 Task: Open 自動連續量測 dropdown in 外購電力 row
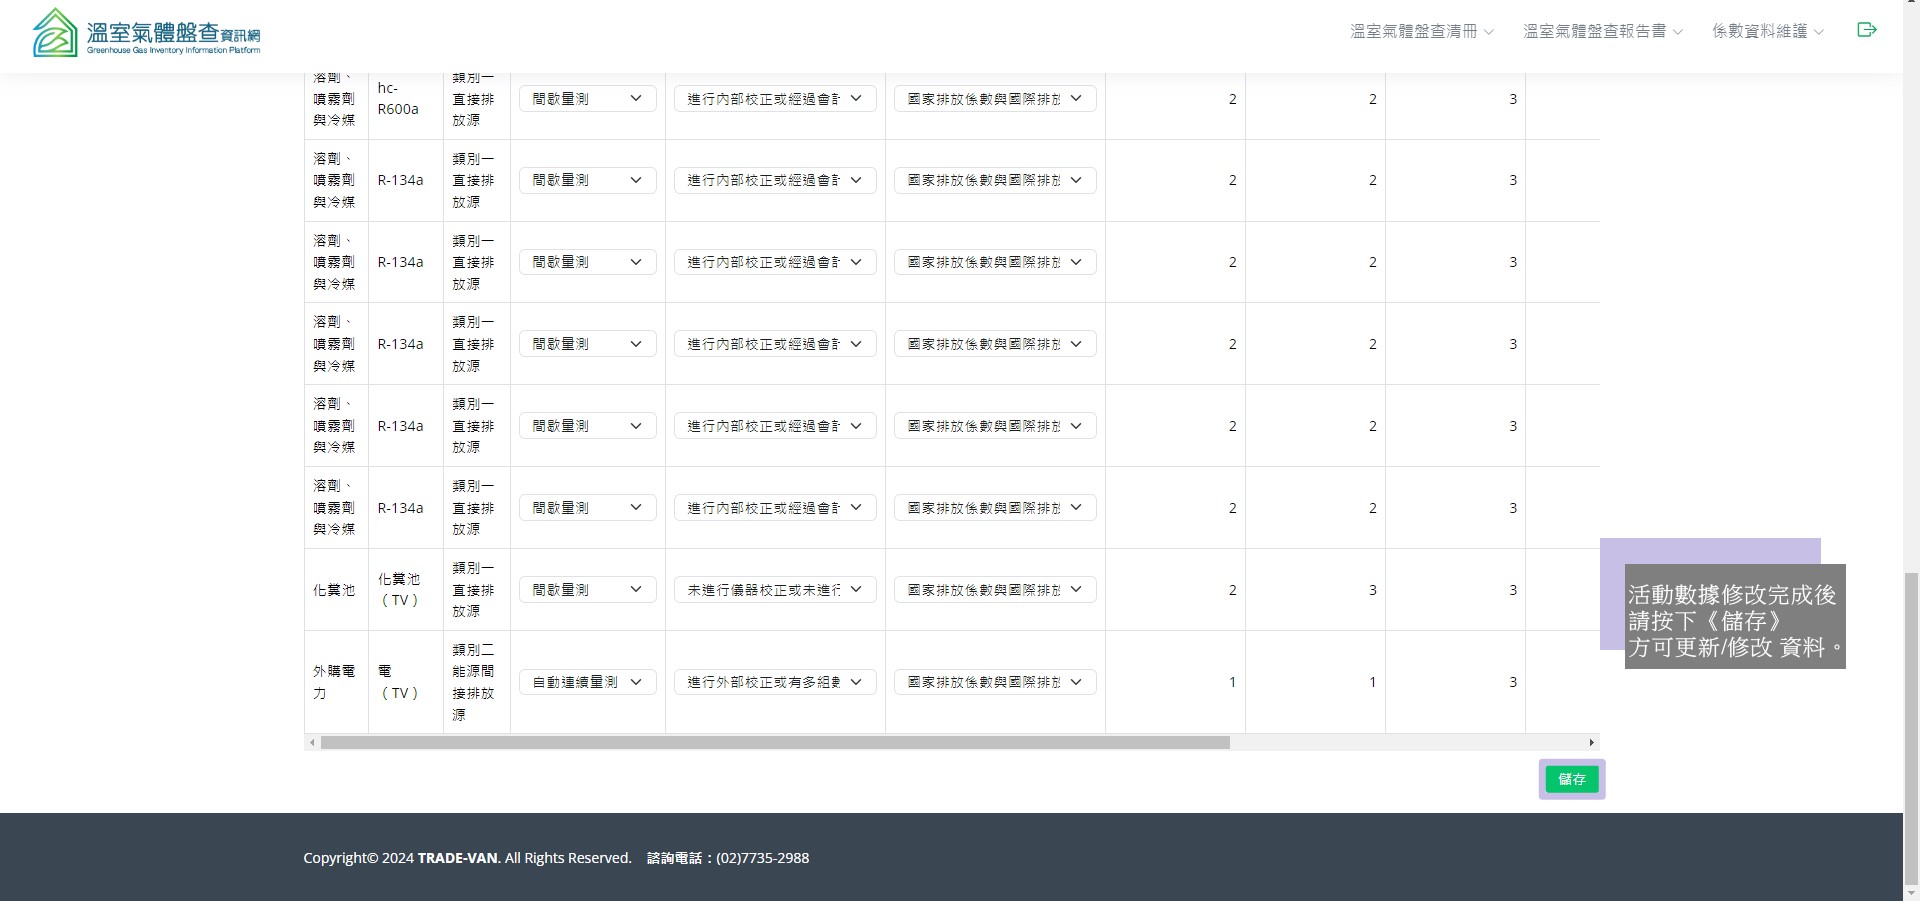click(x=587, y=682)
